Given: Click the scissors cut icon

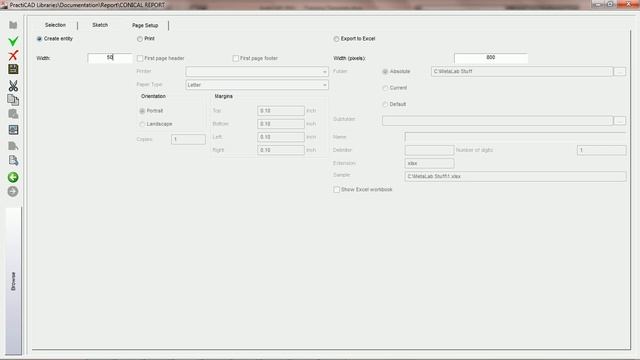Looking at the screenshot, I should [x=13, y=85].
